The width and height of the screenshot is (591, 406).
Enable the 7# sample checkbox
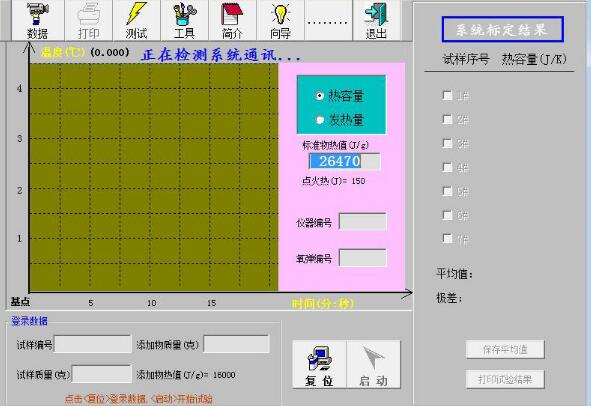tap(447, 238)
